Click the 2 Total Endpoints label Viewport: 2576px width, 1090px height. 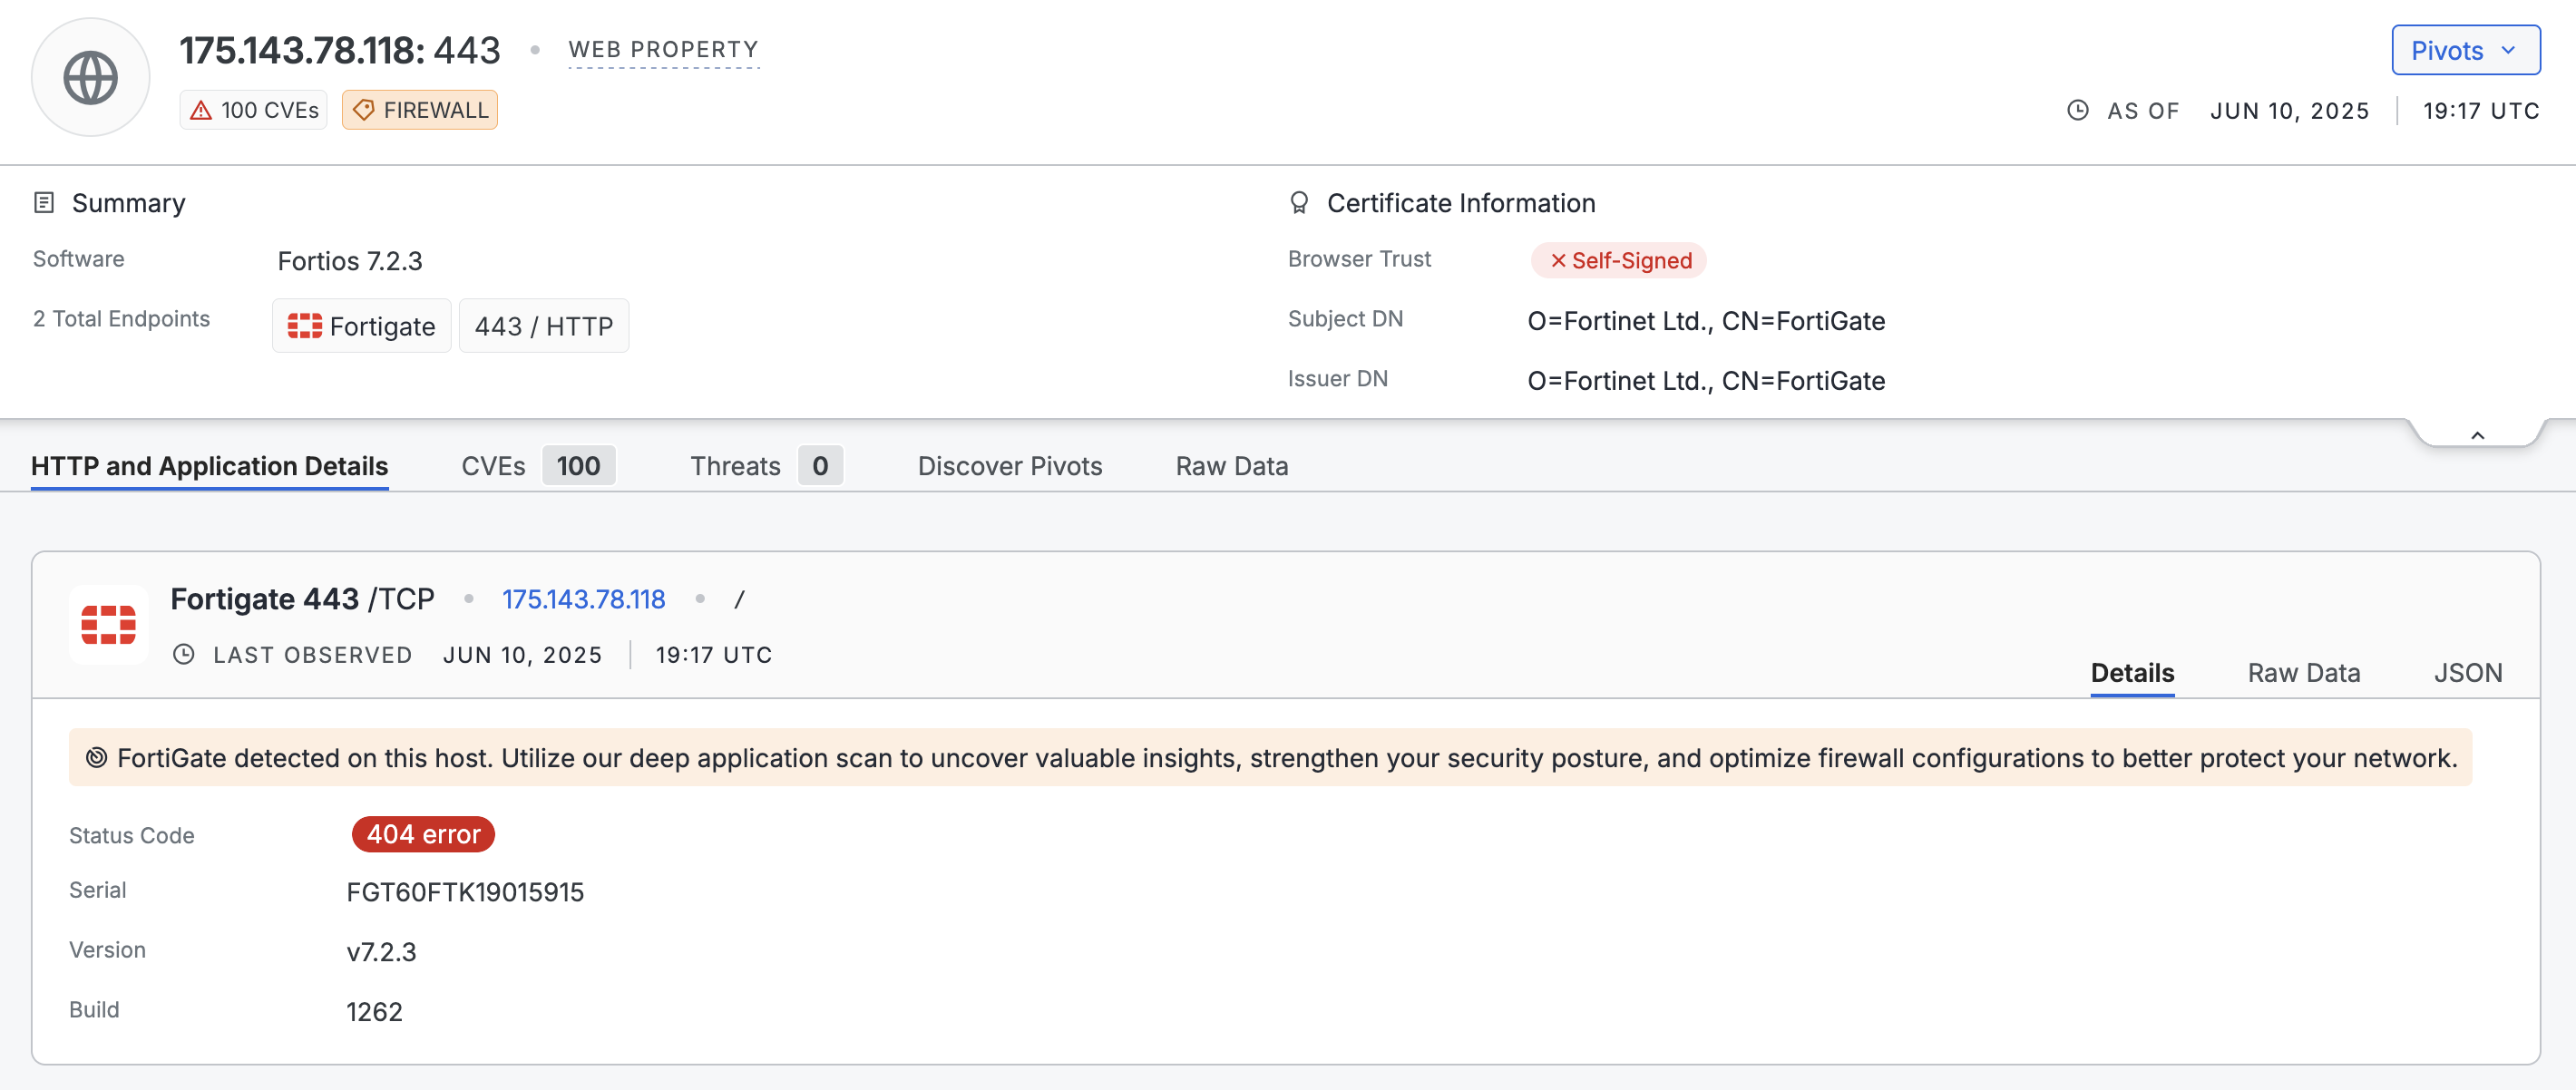coord(121,319)
